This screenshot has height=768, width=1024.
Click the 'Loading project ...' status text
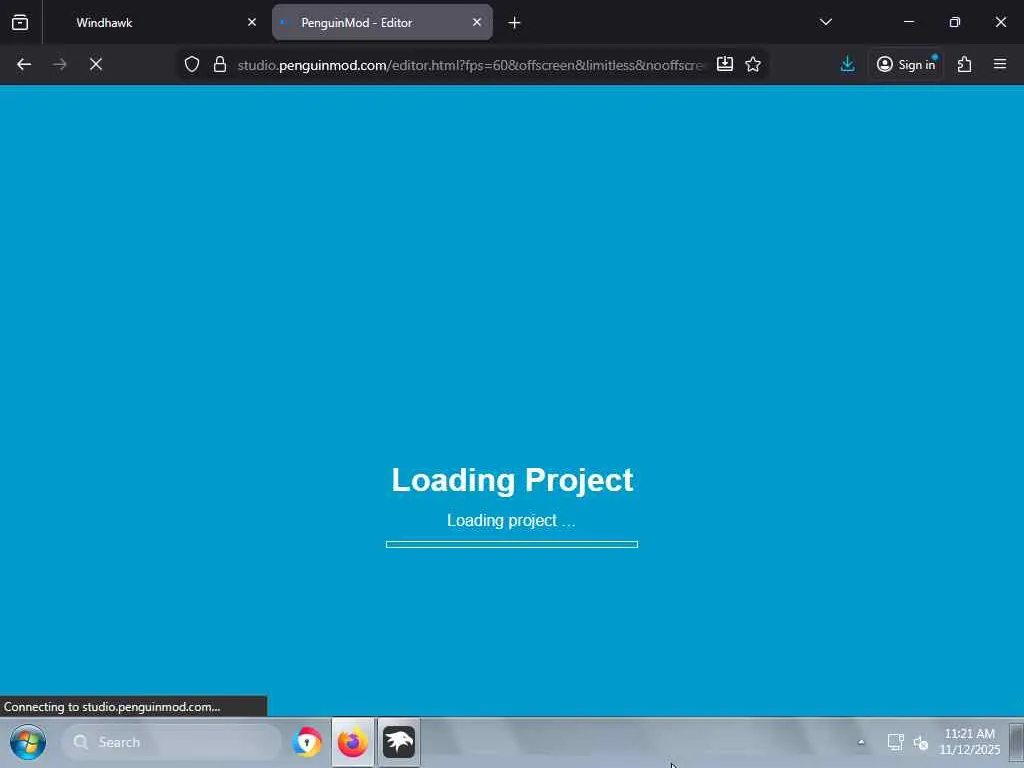click(511, 520)
